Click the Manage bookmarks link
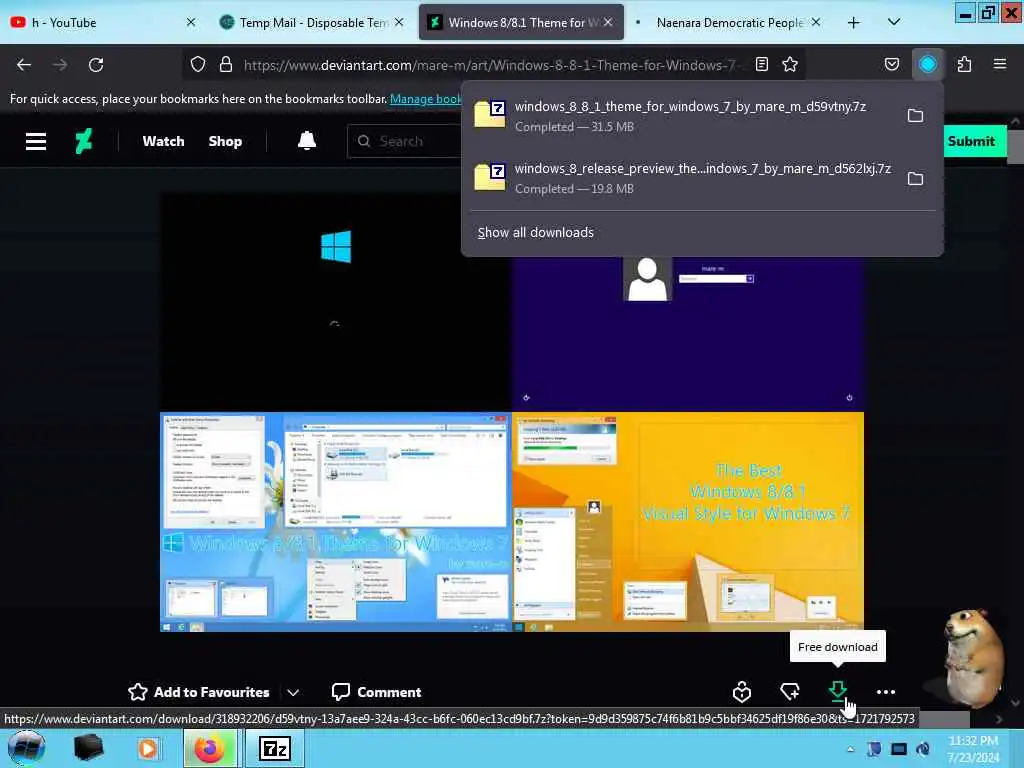Viewport: 1024px width, 768px height. click(x=426, y=99)
